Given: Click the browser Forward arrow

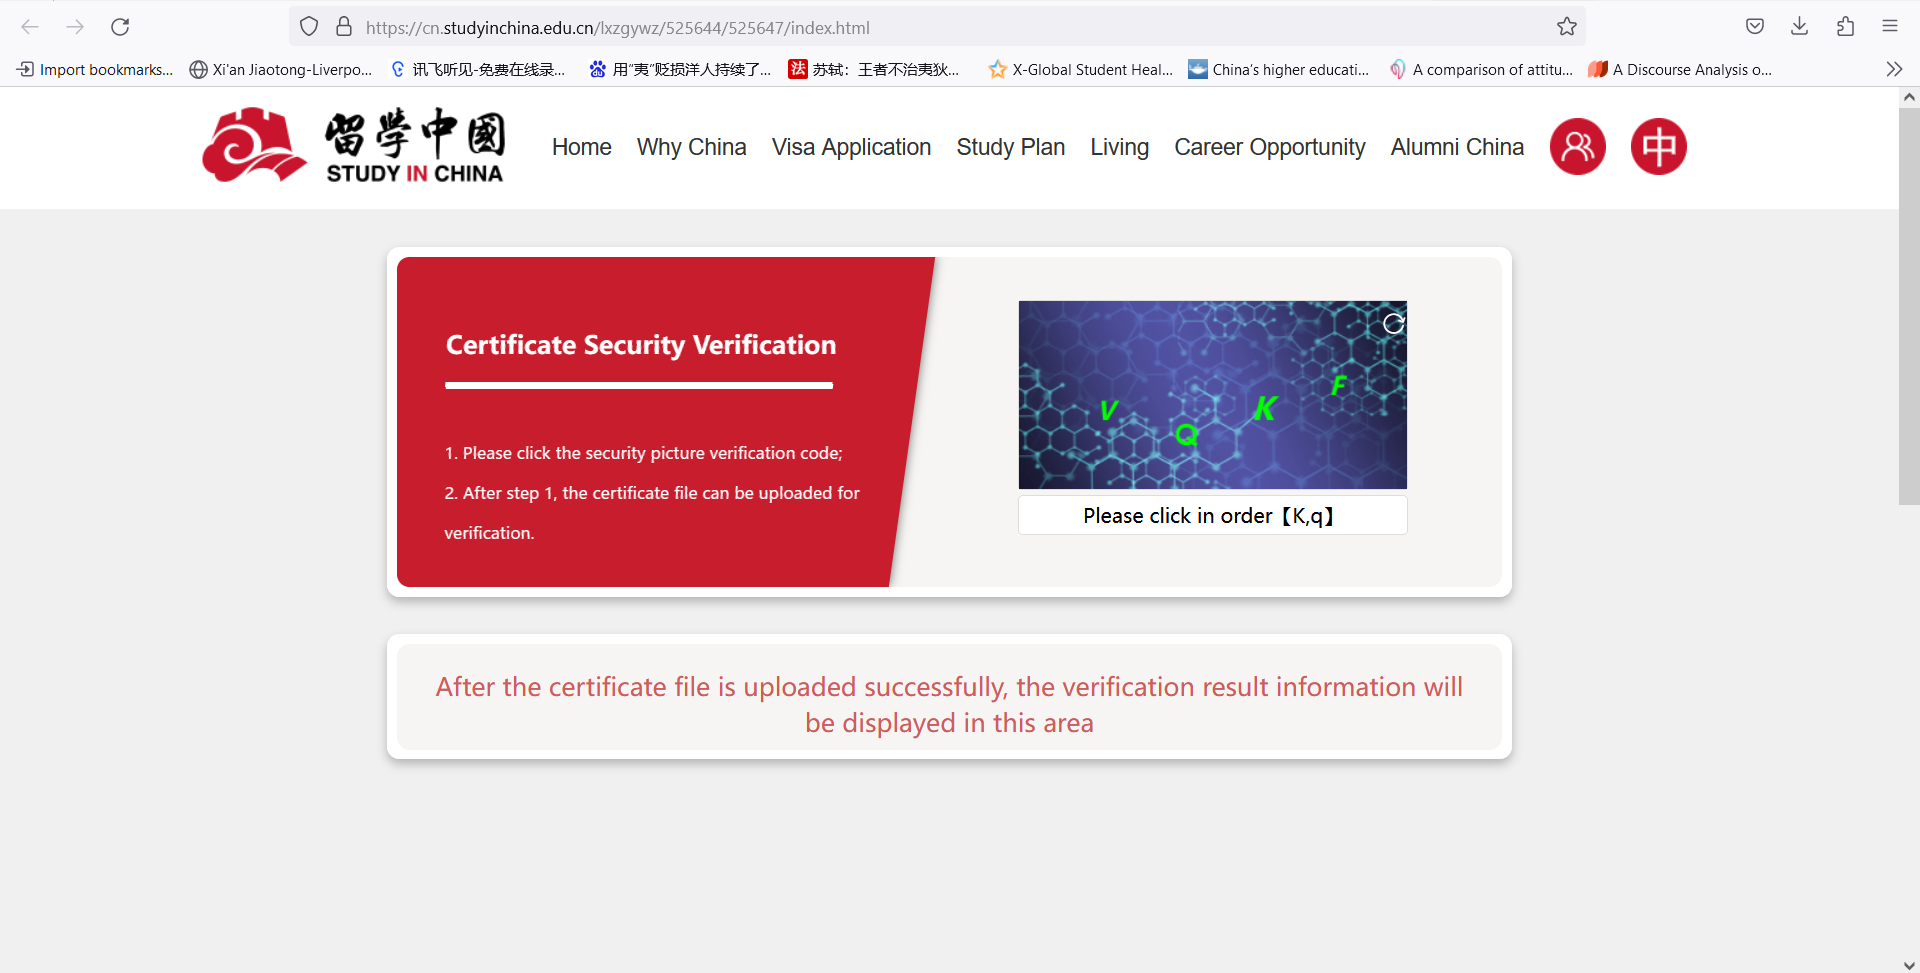Looking at the screenshot, I should (x=75, y=27).
